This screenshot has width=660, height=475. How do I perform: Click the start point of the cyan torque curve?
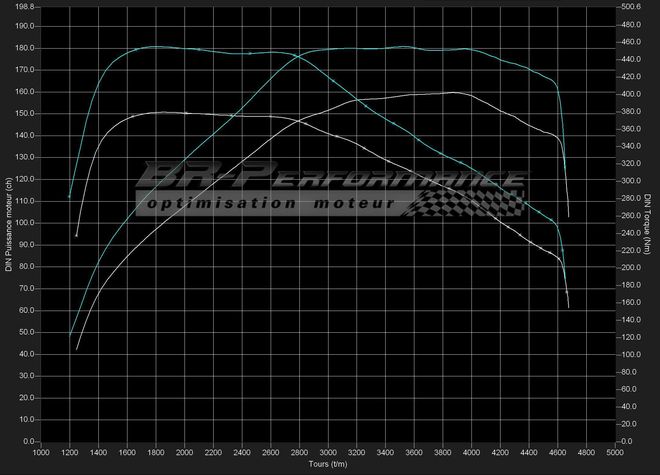(x=69, y=197)
